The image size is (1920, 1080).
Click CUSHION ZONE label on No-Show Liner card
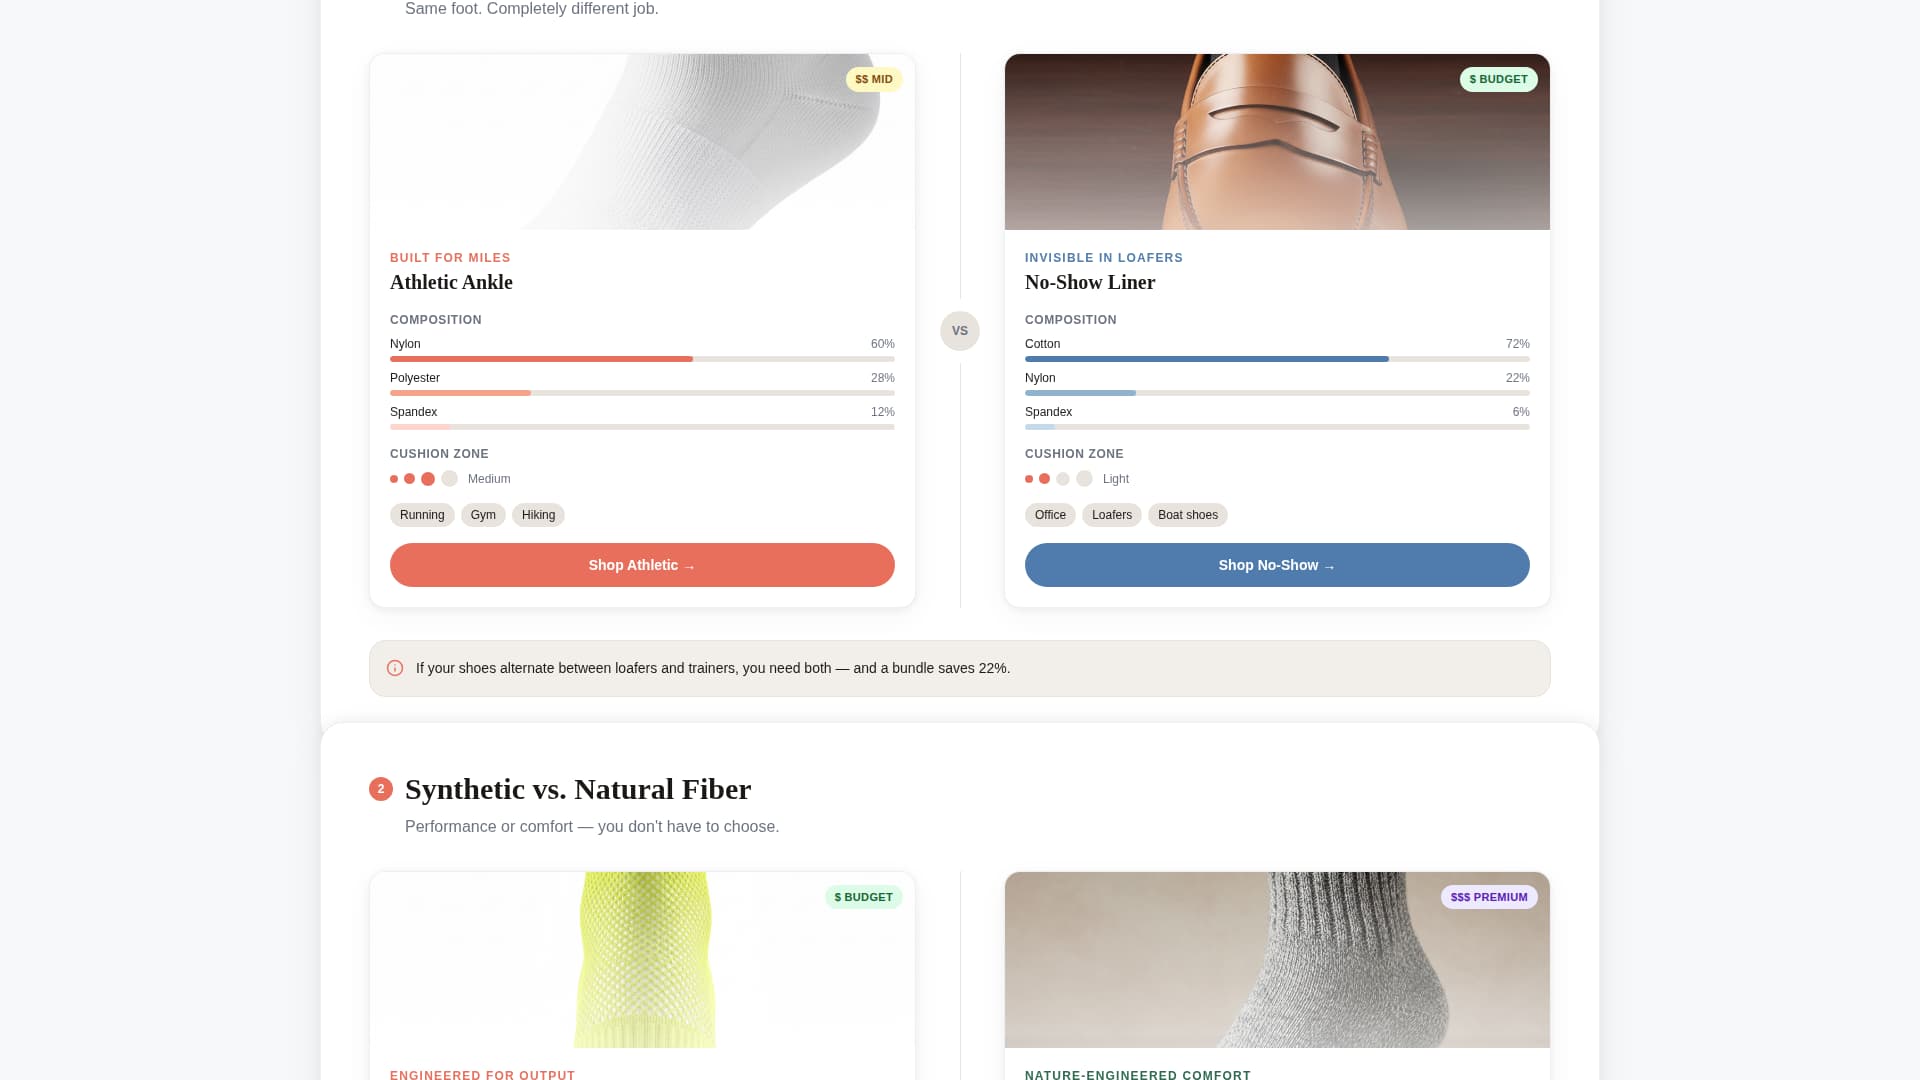(1074, 454)
